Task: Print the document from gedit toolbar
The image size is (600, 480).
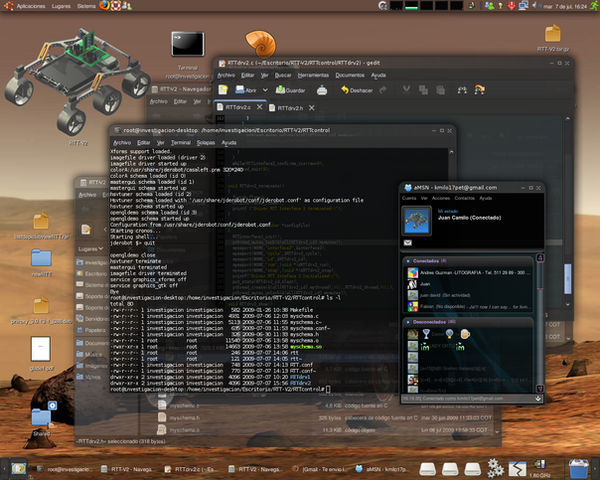Action: click(322, 90)
